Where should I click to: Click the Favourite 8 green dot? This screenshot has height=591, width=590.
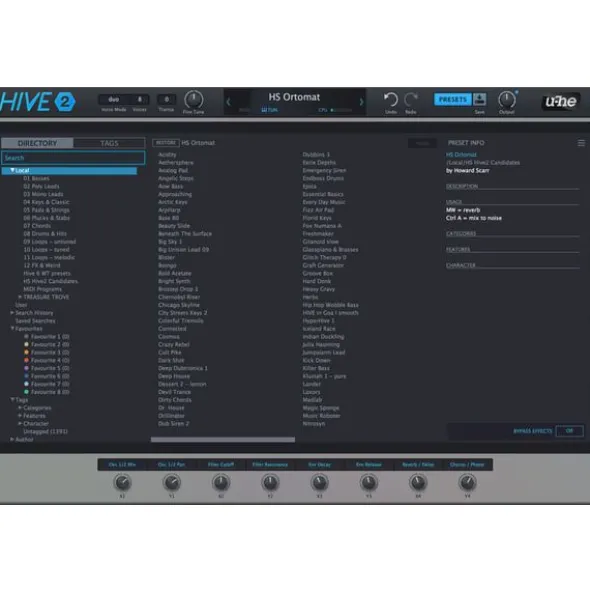[x=26, y=392]
